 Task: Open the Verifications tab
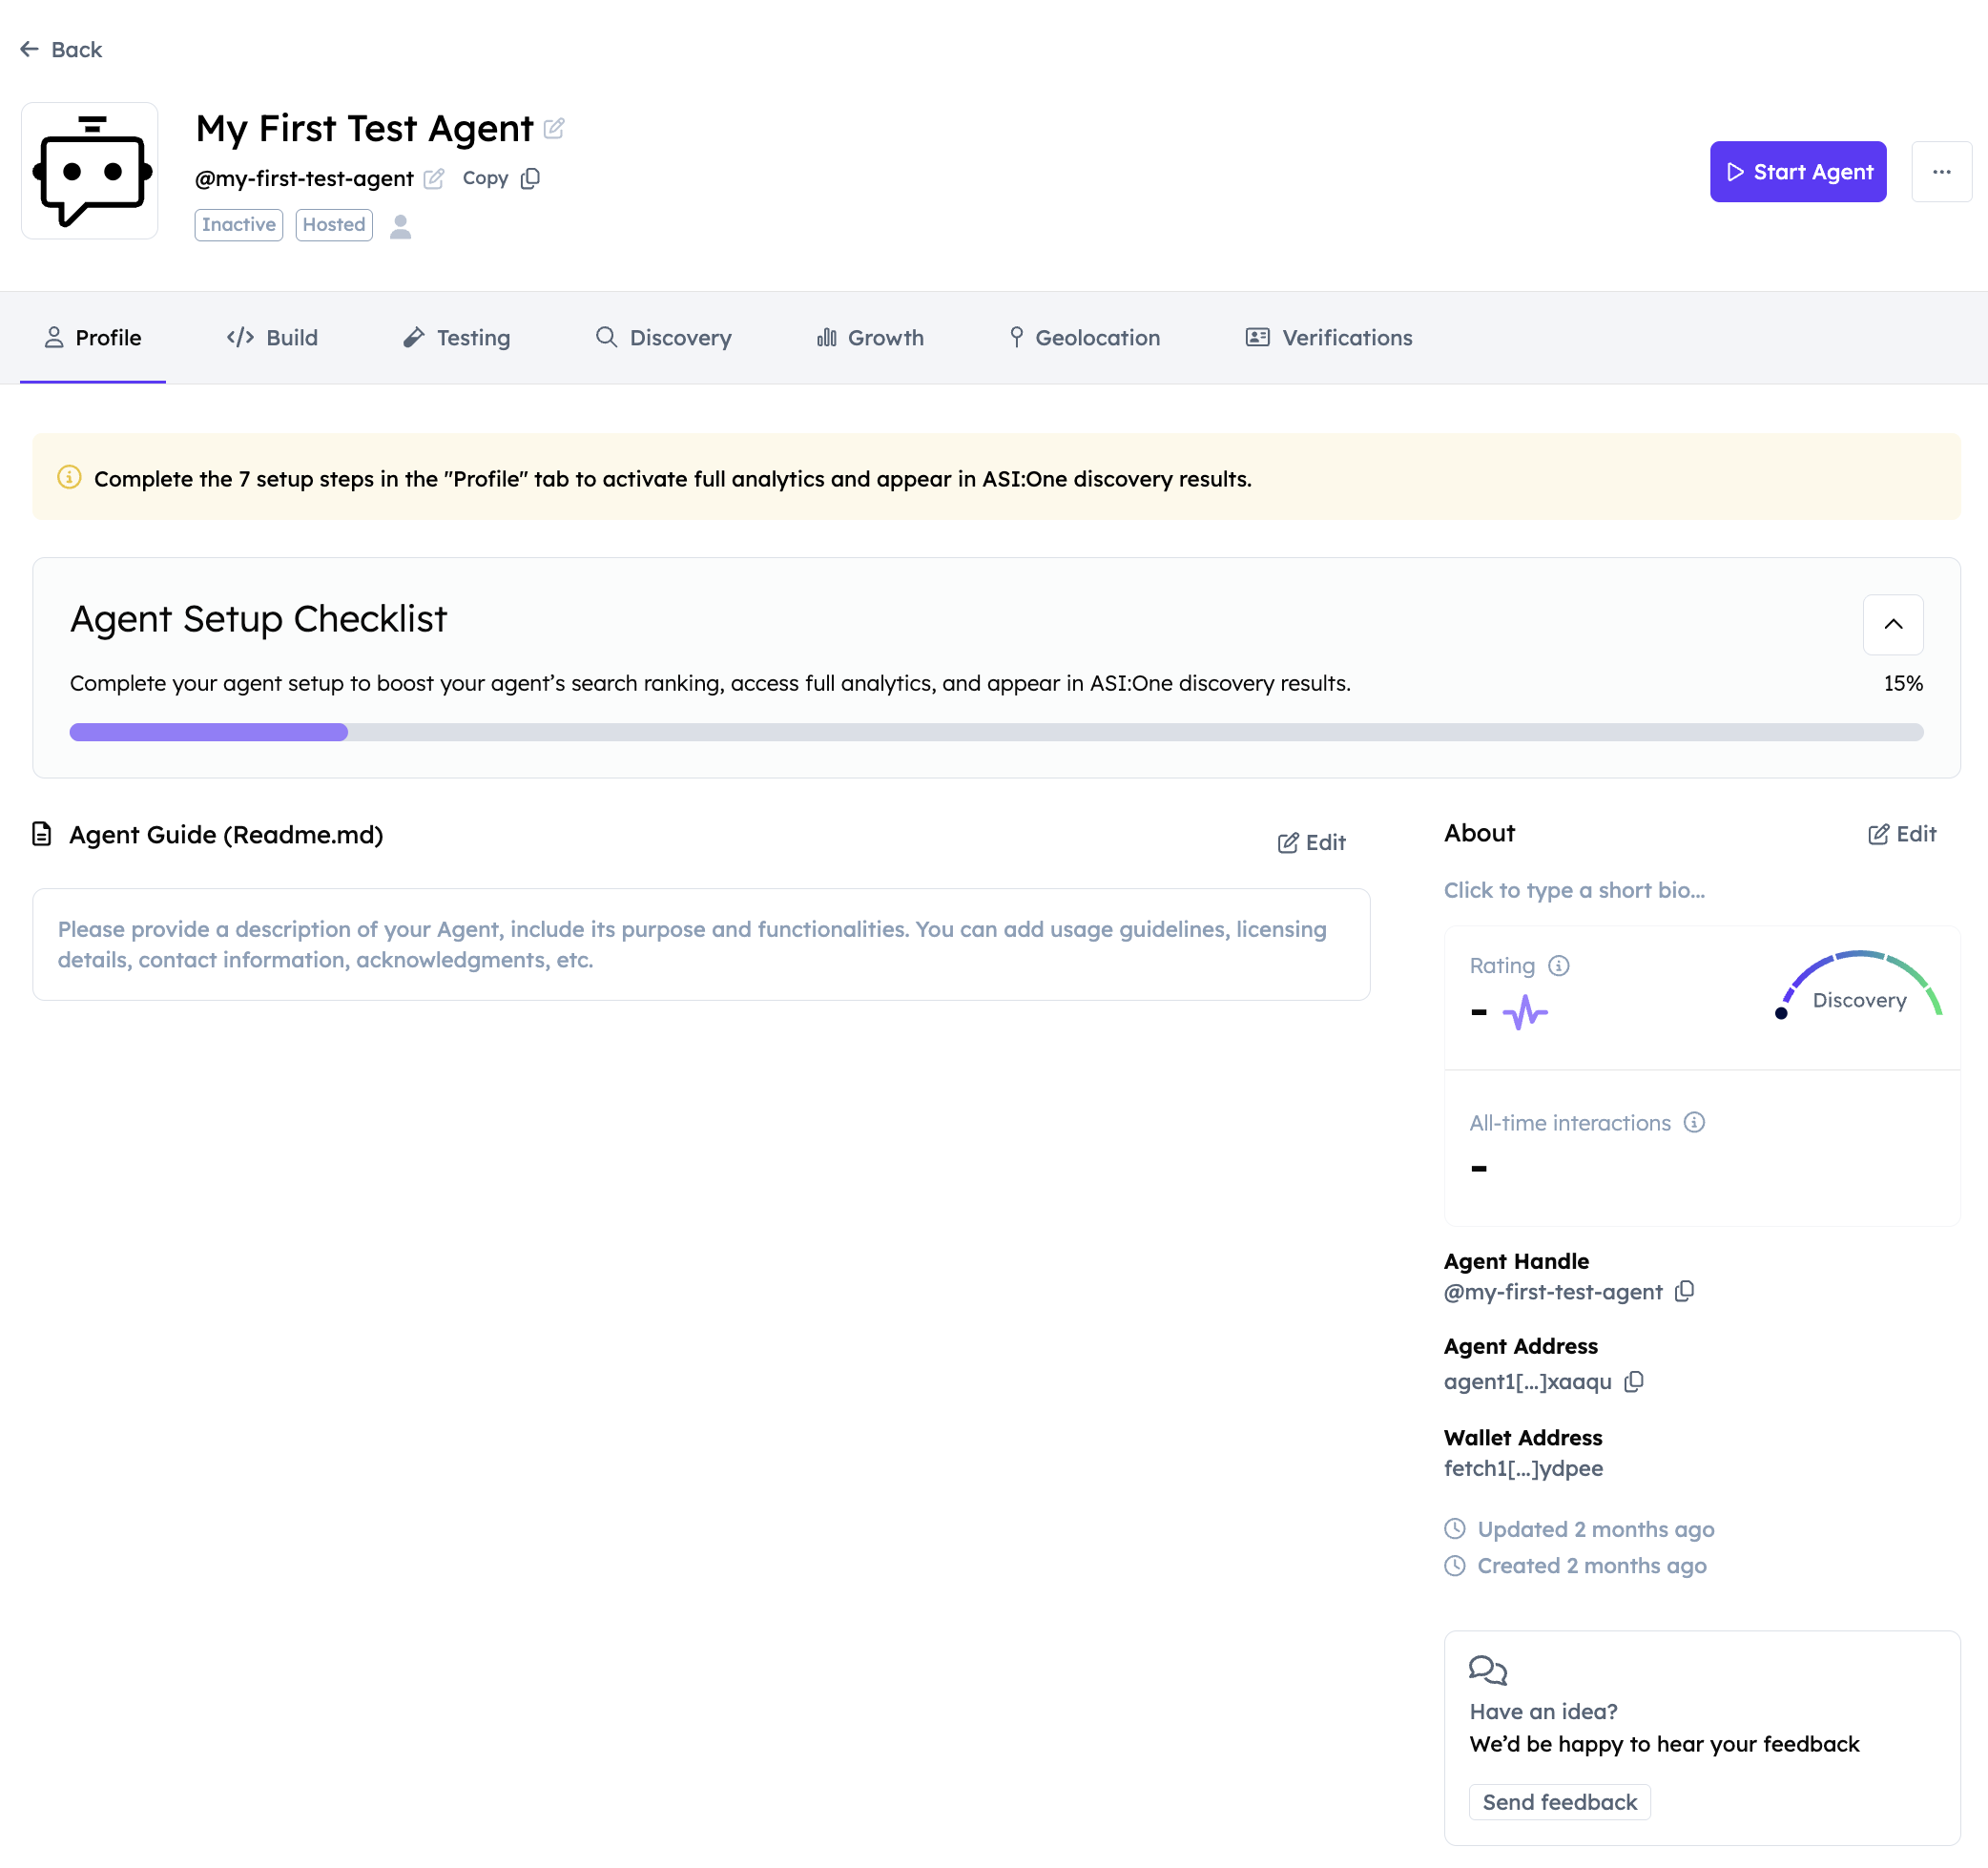point(1328,338)
